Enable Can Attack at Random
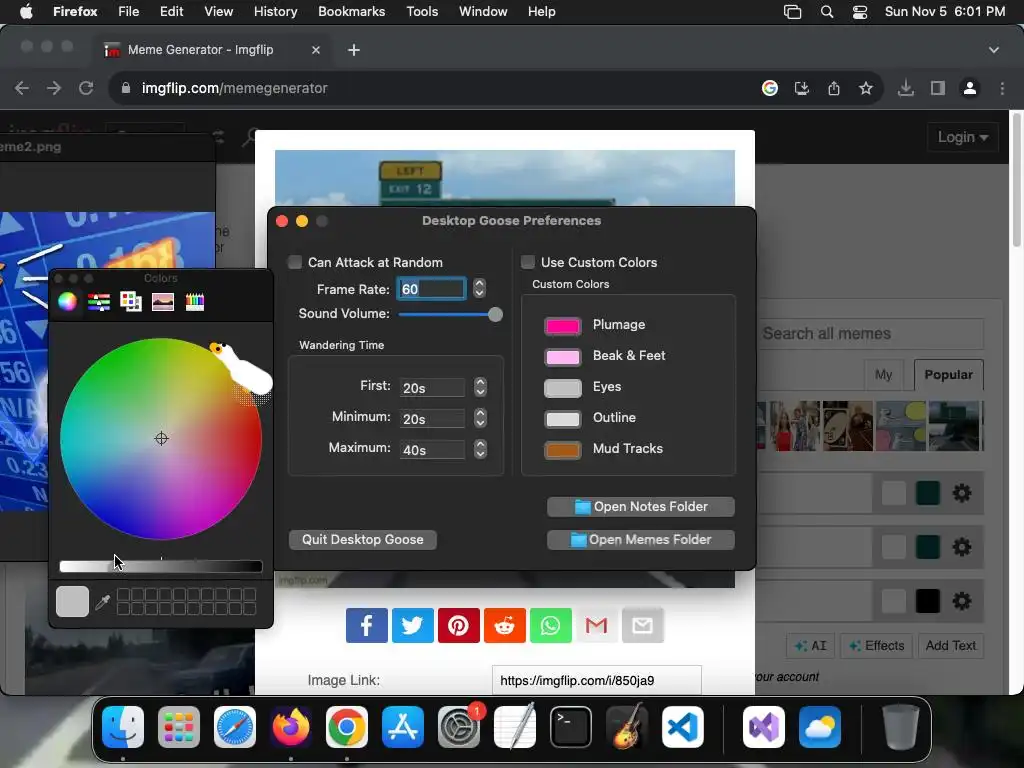 [295, 262]
